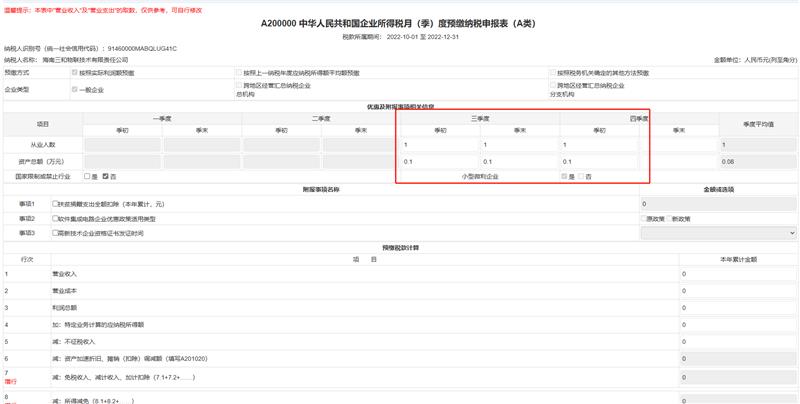Toggle the 一般企业 enterprise type checkbox
This screenshot has height=404, width=800.
(74, 89)
